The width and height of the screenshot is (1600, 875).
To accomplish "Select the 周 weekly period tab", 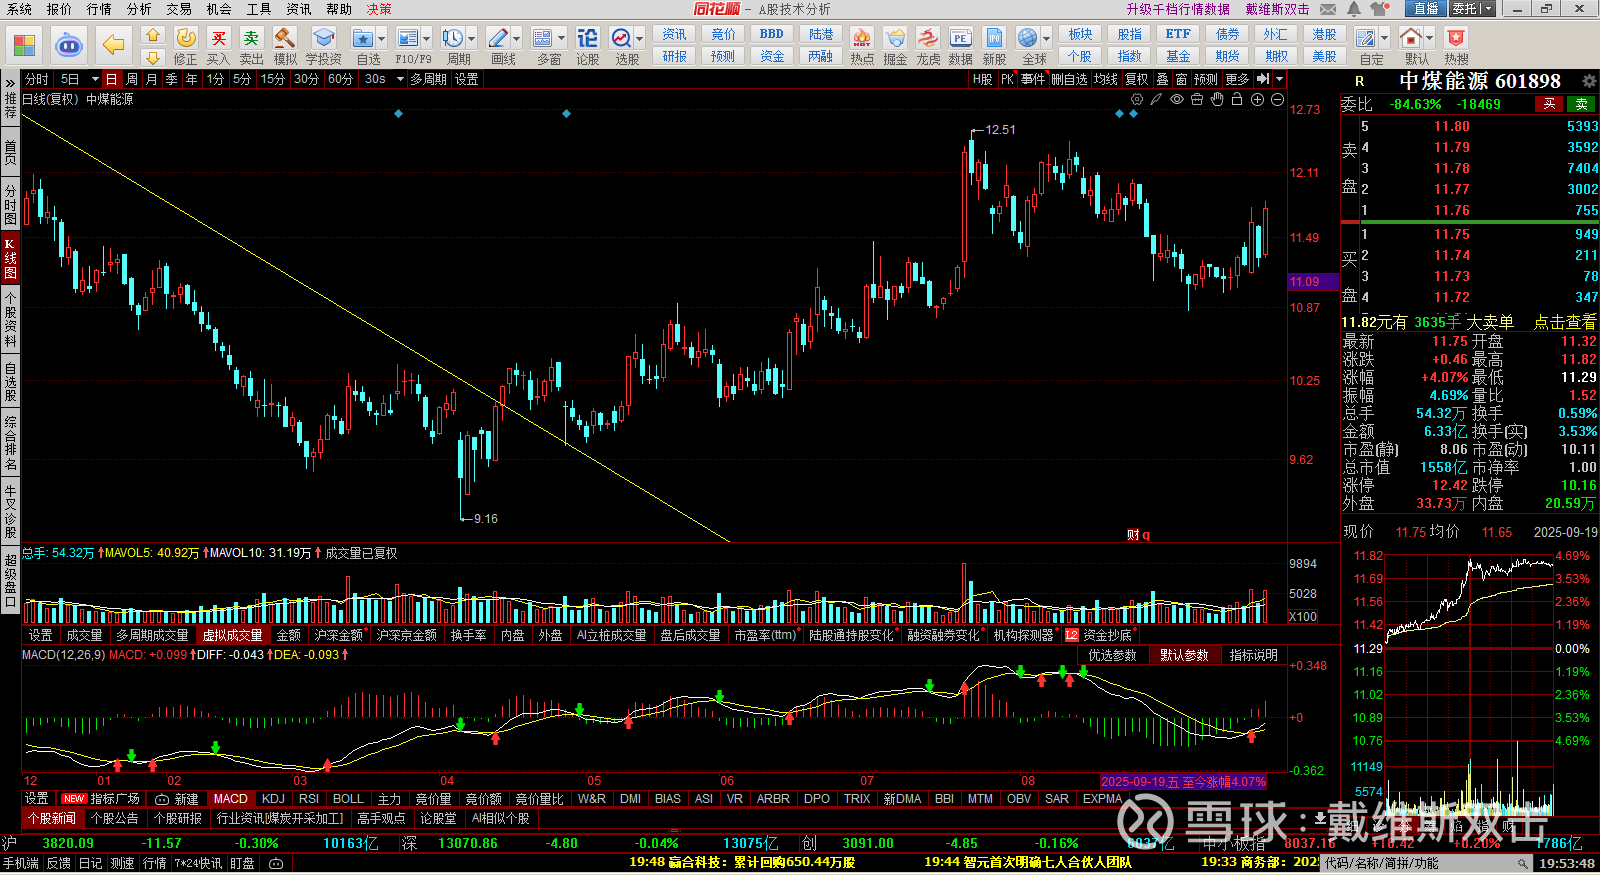I will (132, 79).
